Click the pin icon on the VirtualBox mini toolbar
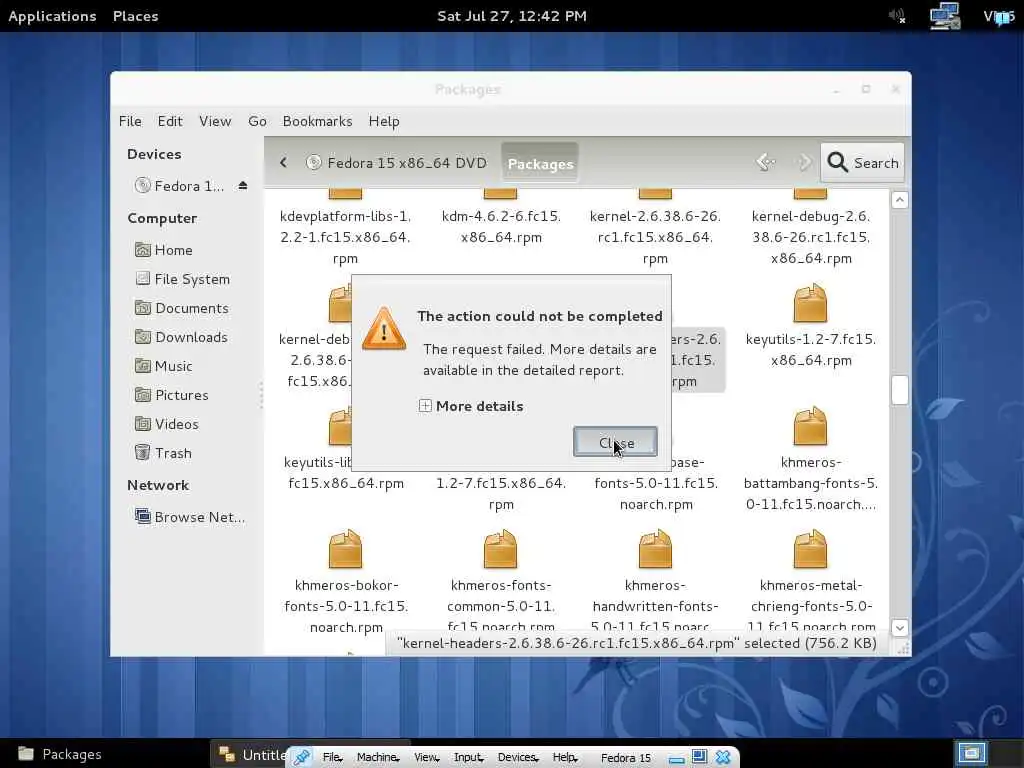The width and height of the screenshot is (1024, 768). 302,757
